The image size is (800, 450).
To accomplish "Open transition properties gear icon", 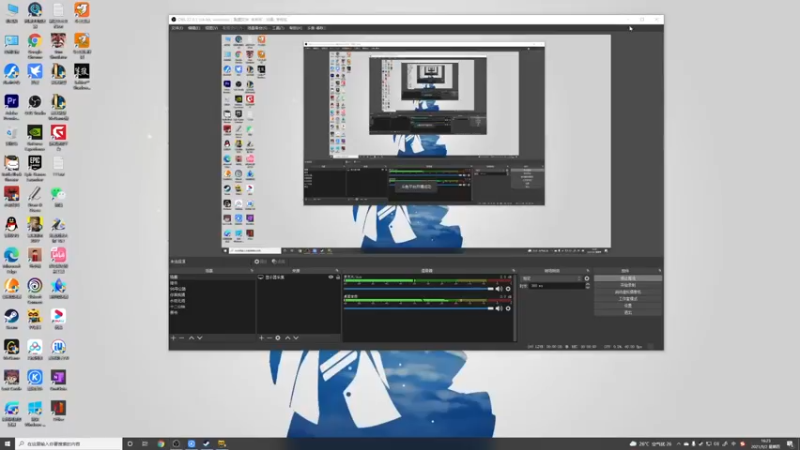I will click(x=587, y=279).
